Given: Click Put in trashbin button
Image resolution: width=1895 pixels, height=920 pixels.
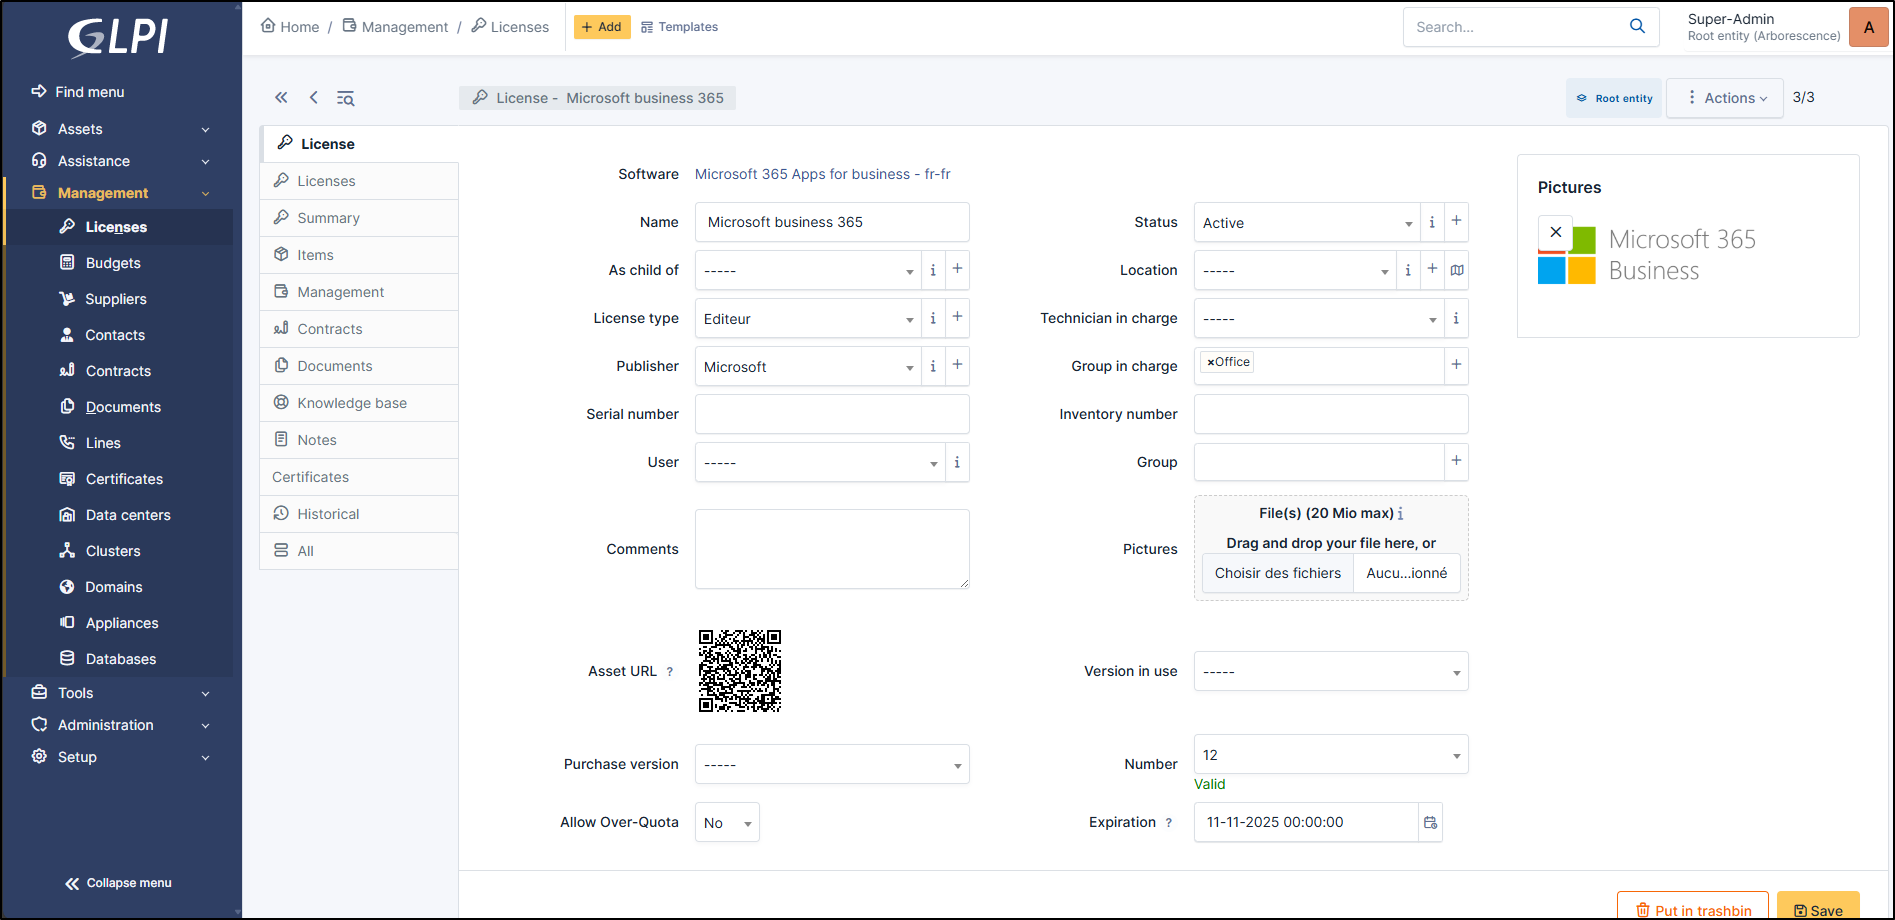Looking at the screenshot, I should pyautogui.click(x=1693, y=908).
